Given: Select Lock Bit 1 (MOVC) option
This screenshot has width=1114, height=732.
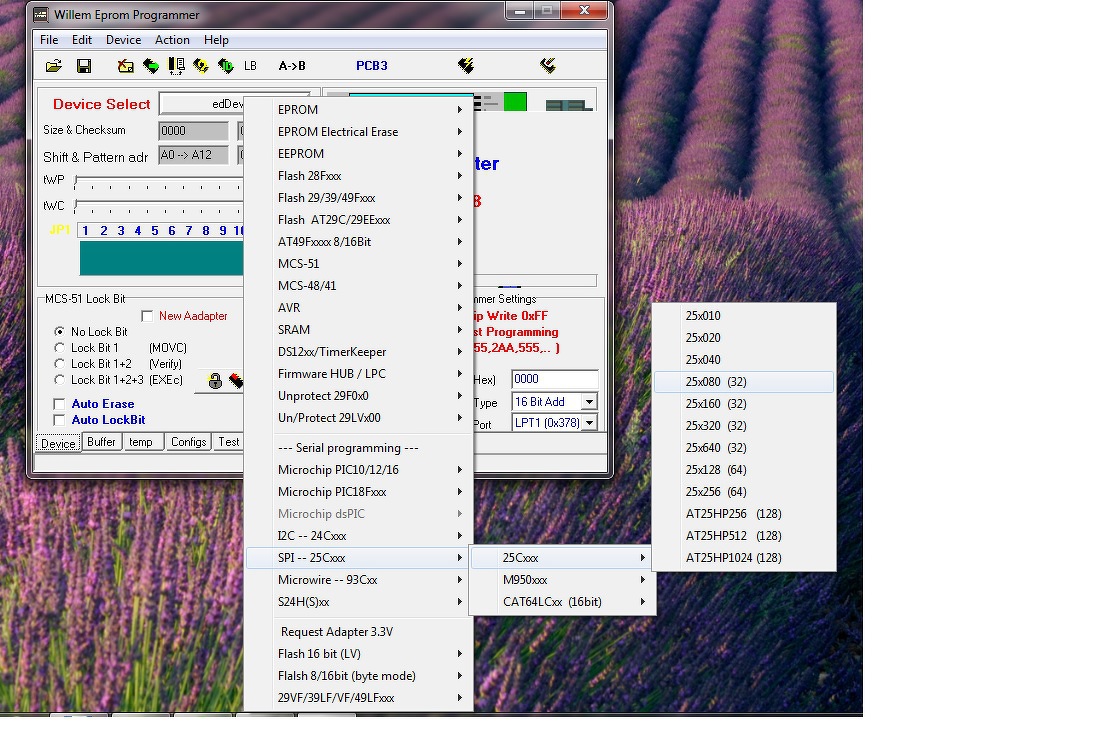Looking at the screenshot, I should (60, 348).
